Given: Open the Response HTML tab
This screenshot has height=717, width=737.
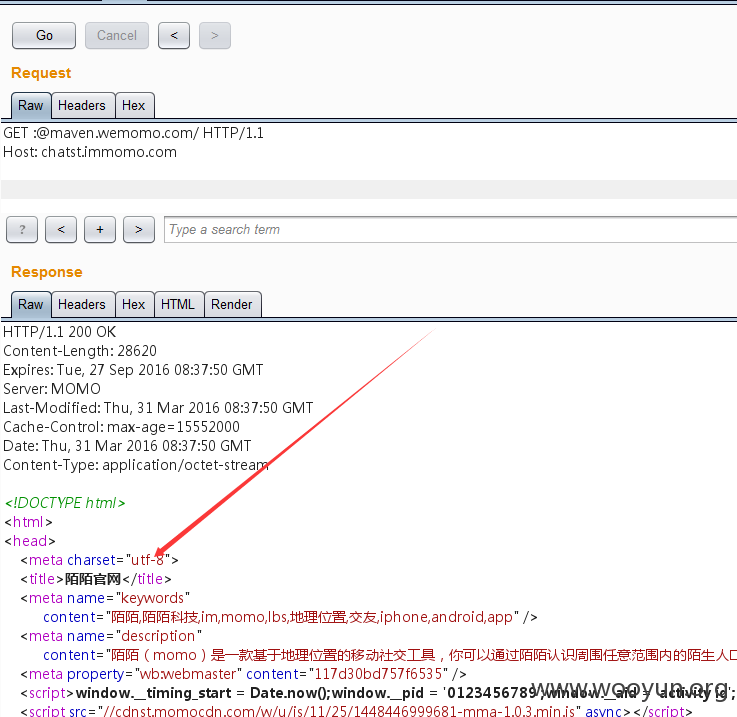Looking at the screenshot, I should 178,304.
